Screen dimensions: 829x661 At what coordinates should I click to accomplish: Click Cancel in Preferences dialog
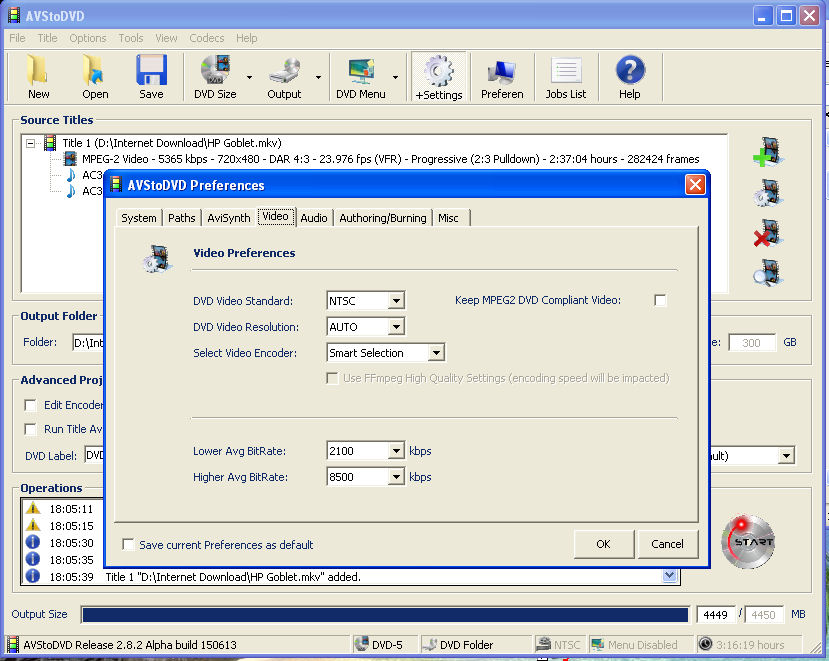(667, 544)
